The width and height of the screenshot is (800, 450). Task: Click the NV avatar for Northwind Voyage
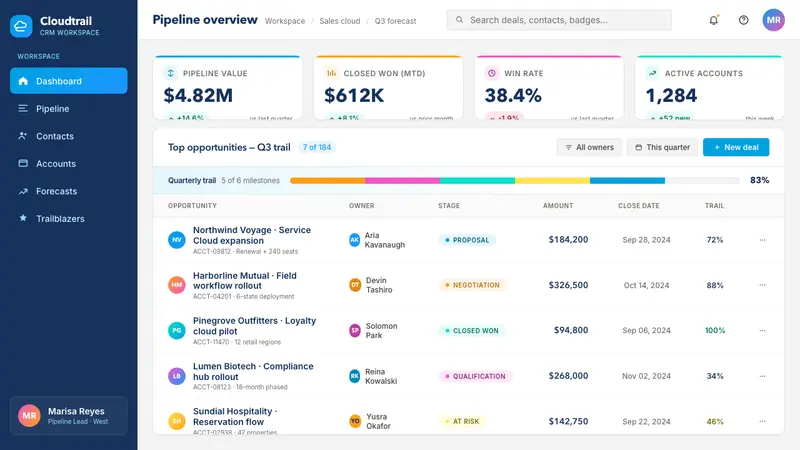tap(177, 240)
